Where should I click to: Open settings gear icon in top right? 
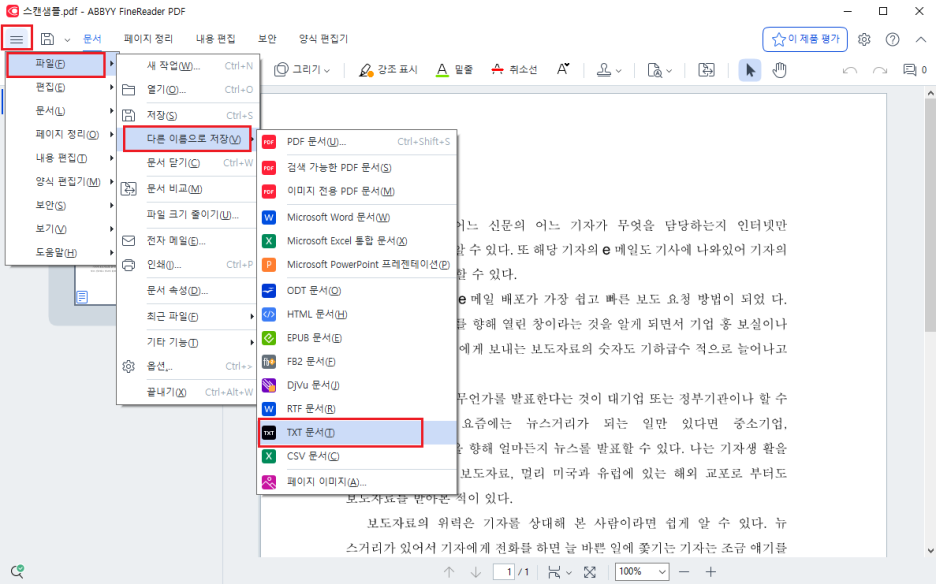[864, 39]
